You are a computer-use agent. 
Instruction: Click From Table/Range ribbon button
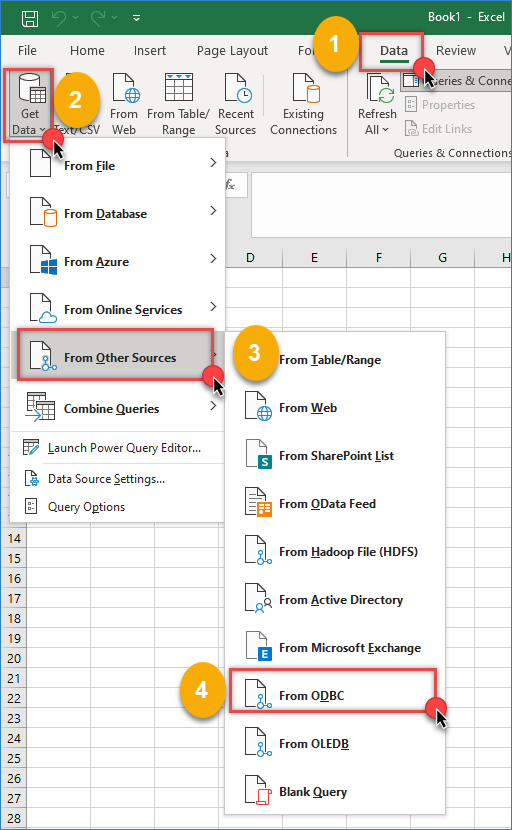tap(178, 105)
